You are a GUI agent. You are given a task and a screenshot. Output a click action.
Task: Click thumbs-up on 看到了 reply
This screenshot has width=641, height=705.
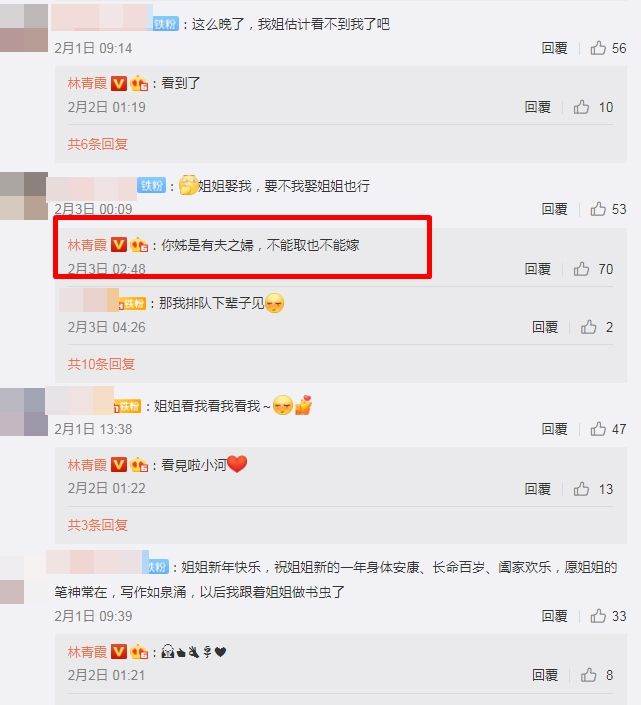(x=581, y=107)
